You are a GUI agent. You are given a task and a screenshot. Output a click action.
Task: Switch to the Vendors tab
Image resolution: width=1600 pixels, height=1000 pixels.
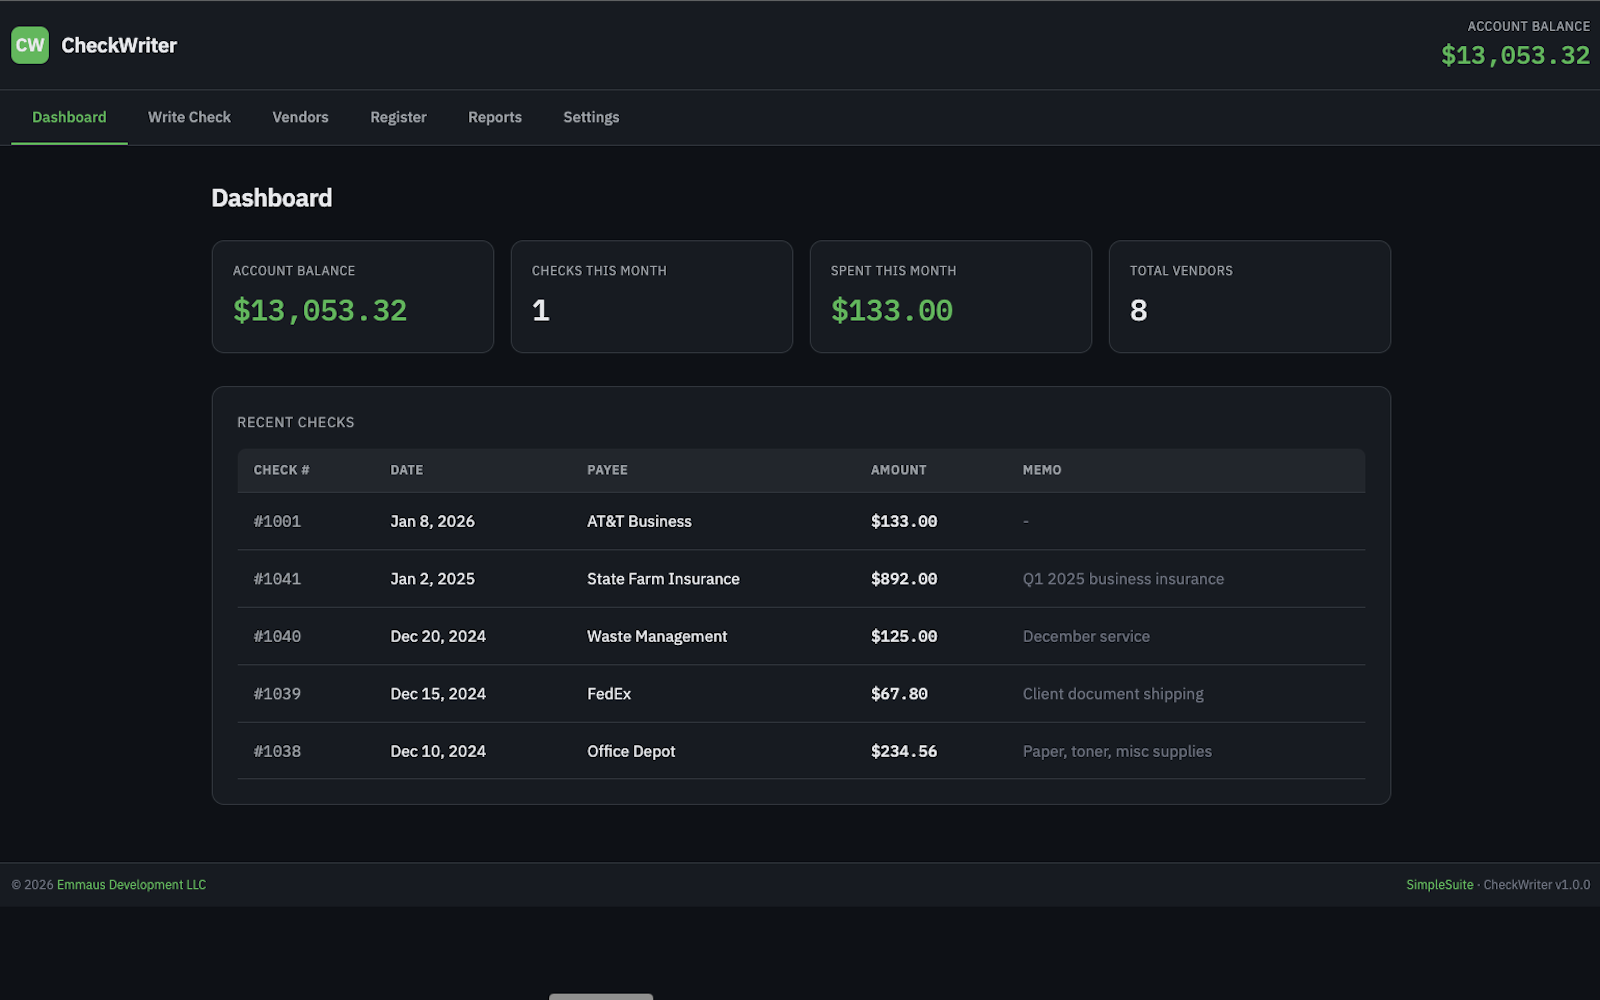[x=299, y=117]
